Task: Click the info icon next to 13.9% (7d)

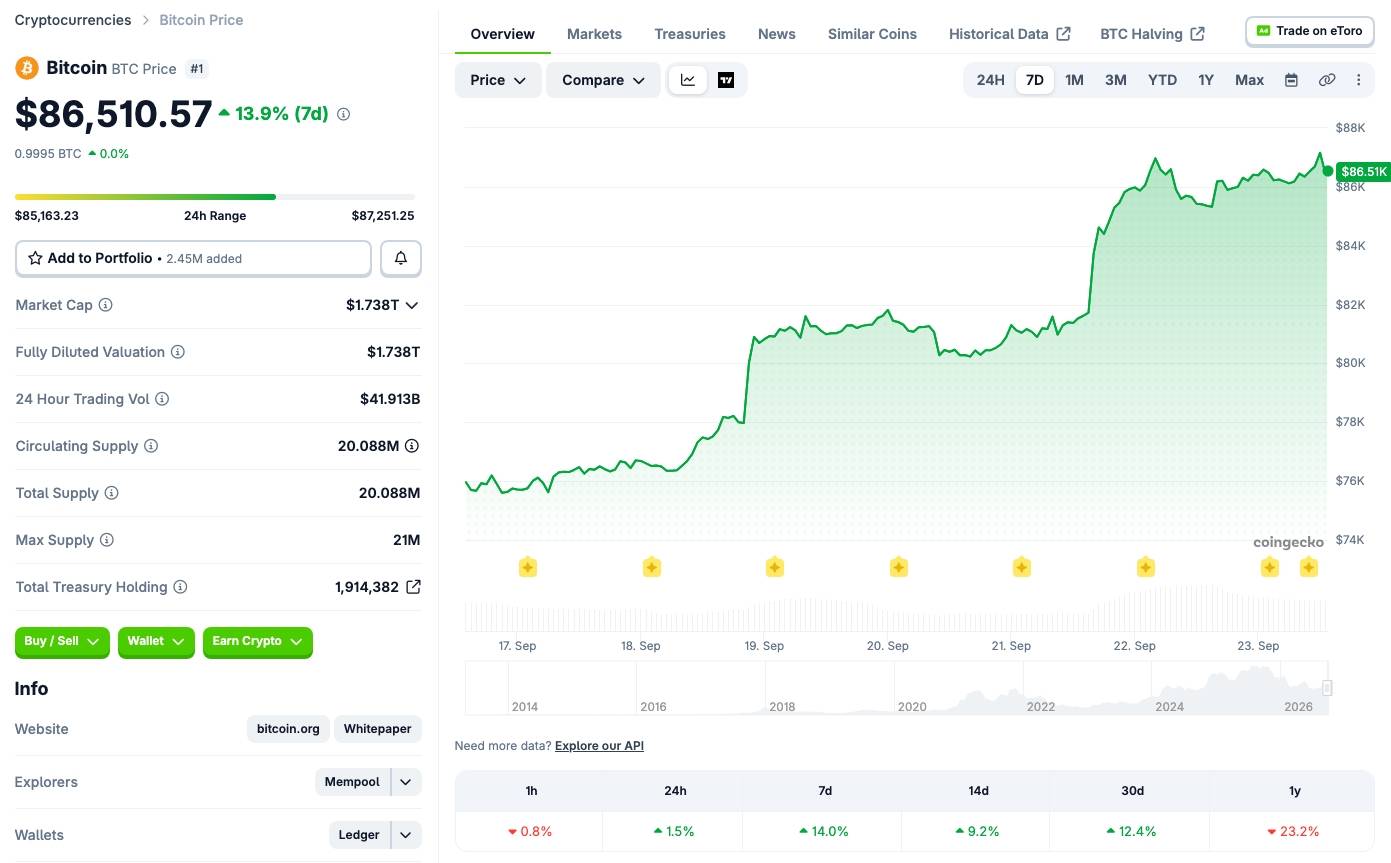Action: click(x=344, y=114)
